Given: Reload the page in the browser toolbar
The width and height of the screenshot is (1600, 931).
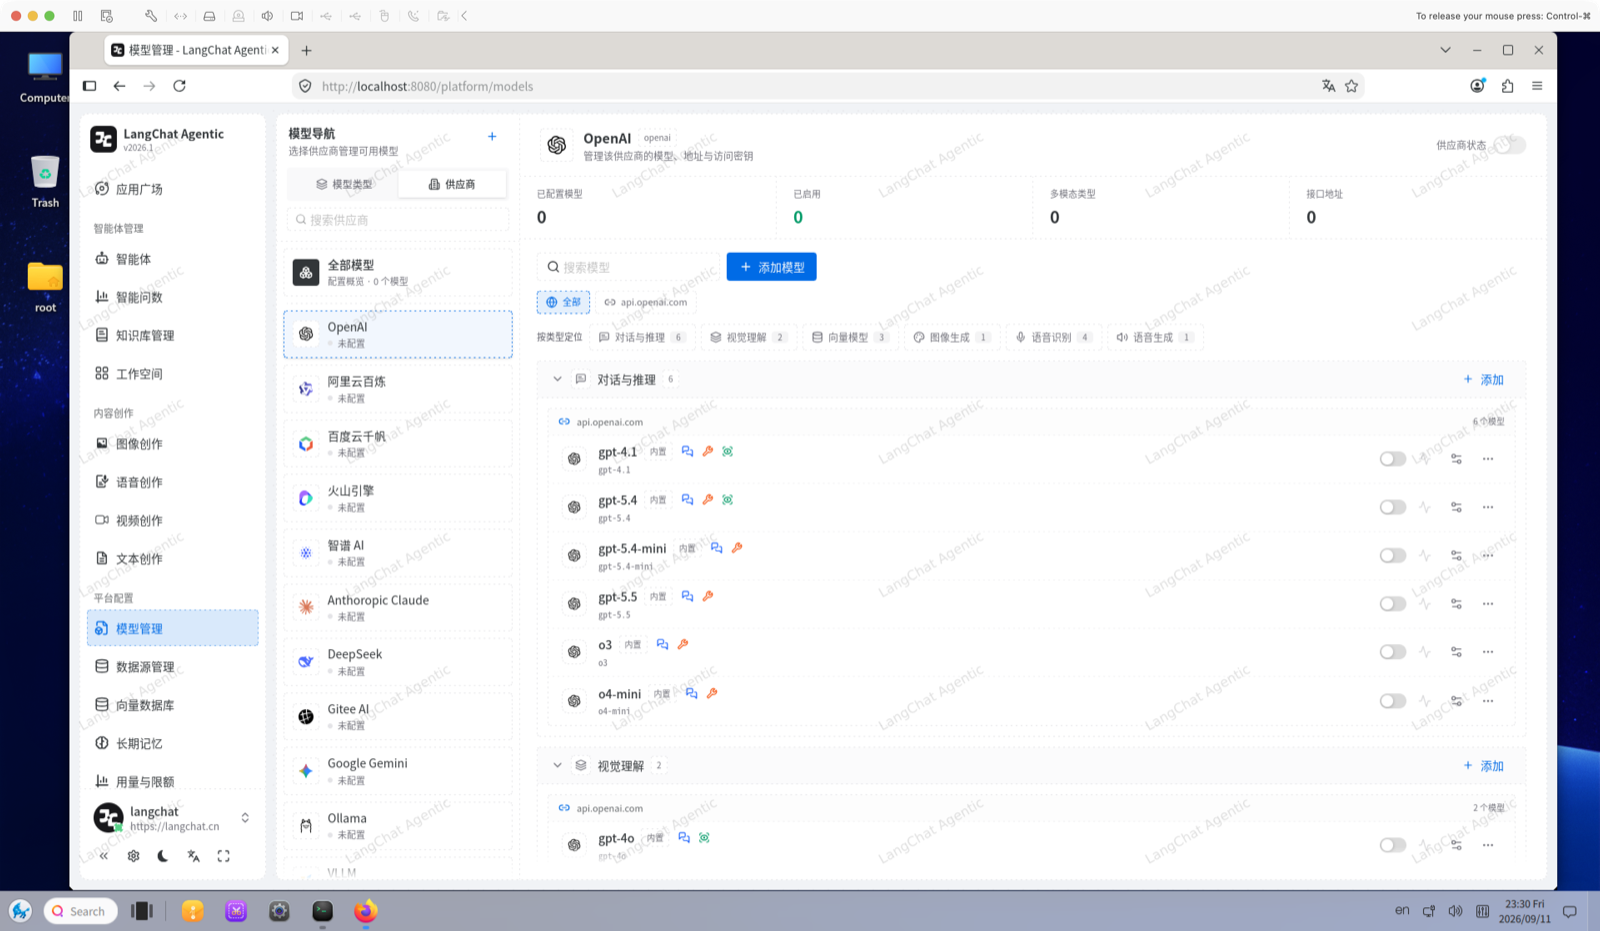Looking at the screenshot, I should coord(179,86).
